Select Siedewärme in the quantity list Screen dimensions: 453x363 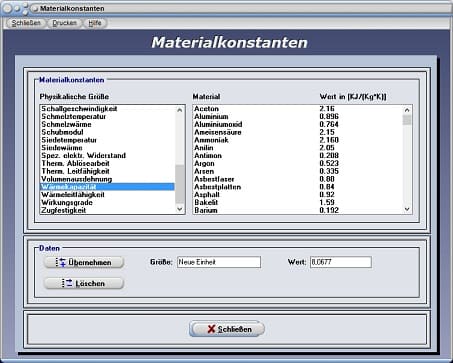[x=107, y=148]
